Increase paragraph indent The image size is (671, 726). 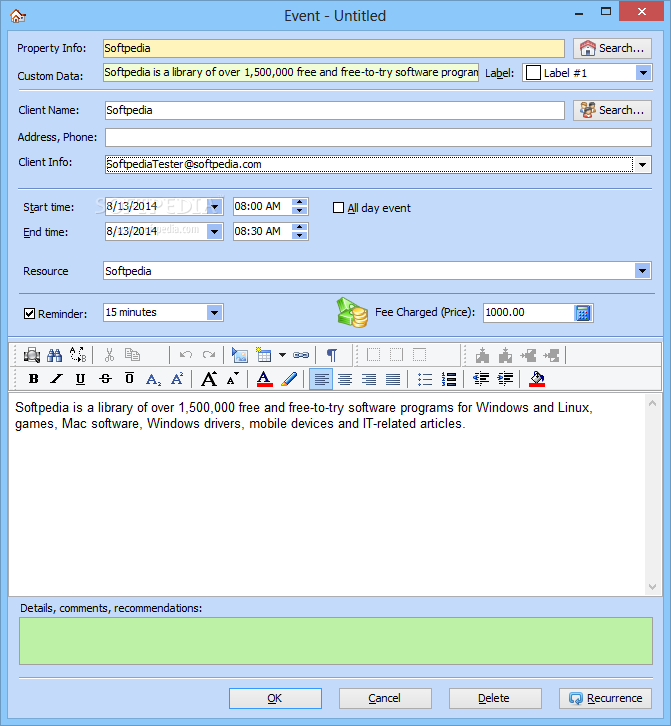pos(505,379)
